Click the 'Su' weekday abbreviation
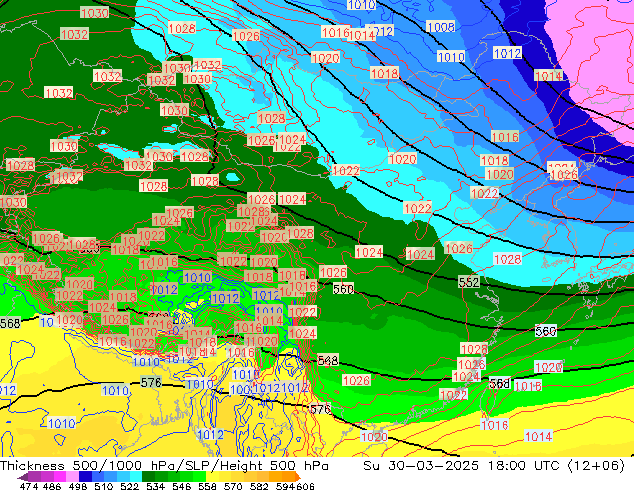The height and width of the screenshot is (490, 634). (x=372, y=466)
